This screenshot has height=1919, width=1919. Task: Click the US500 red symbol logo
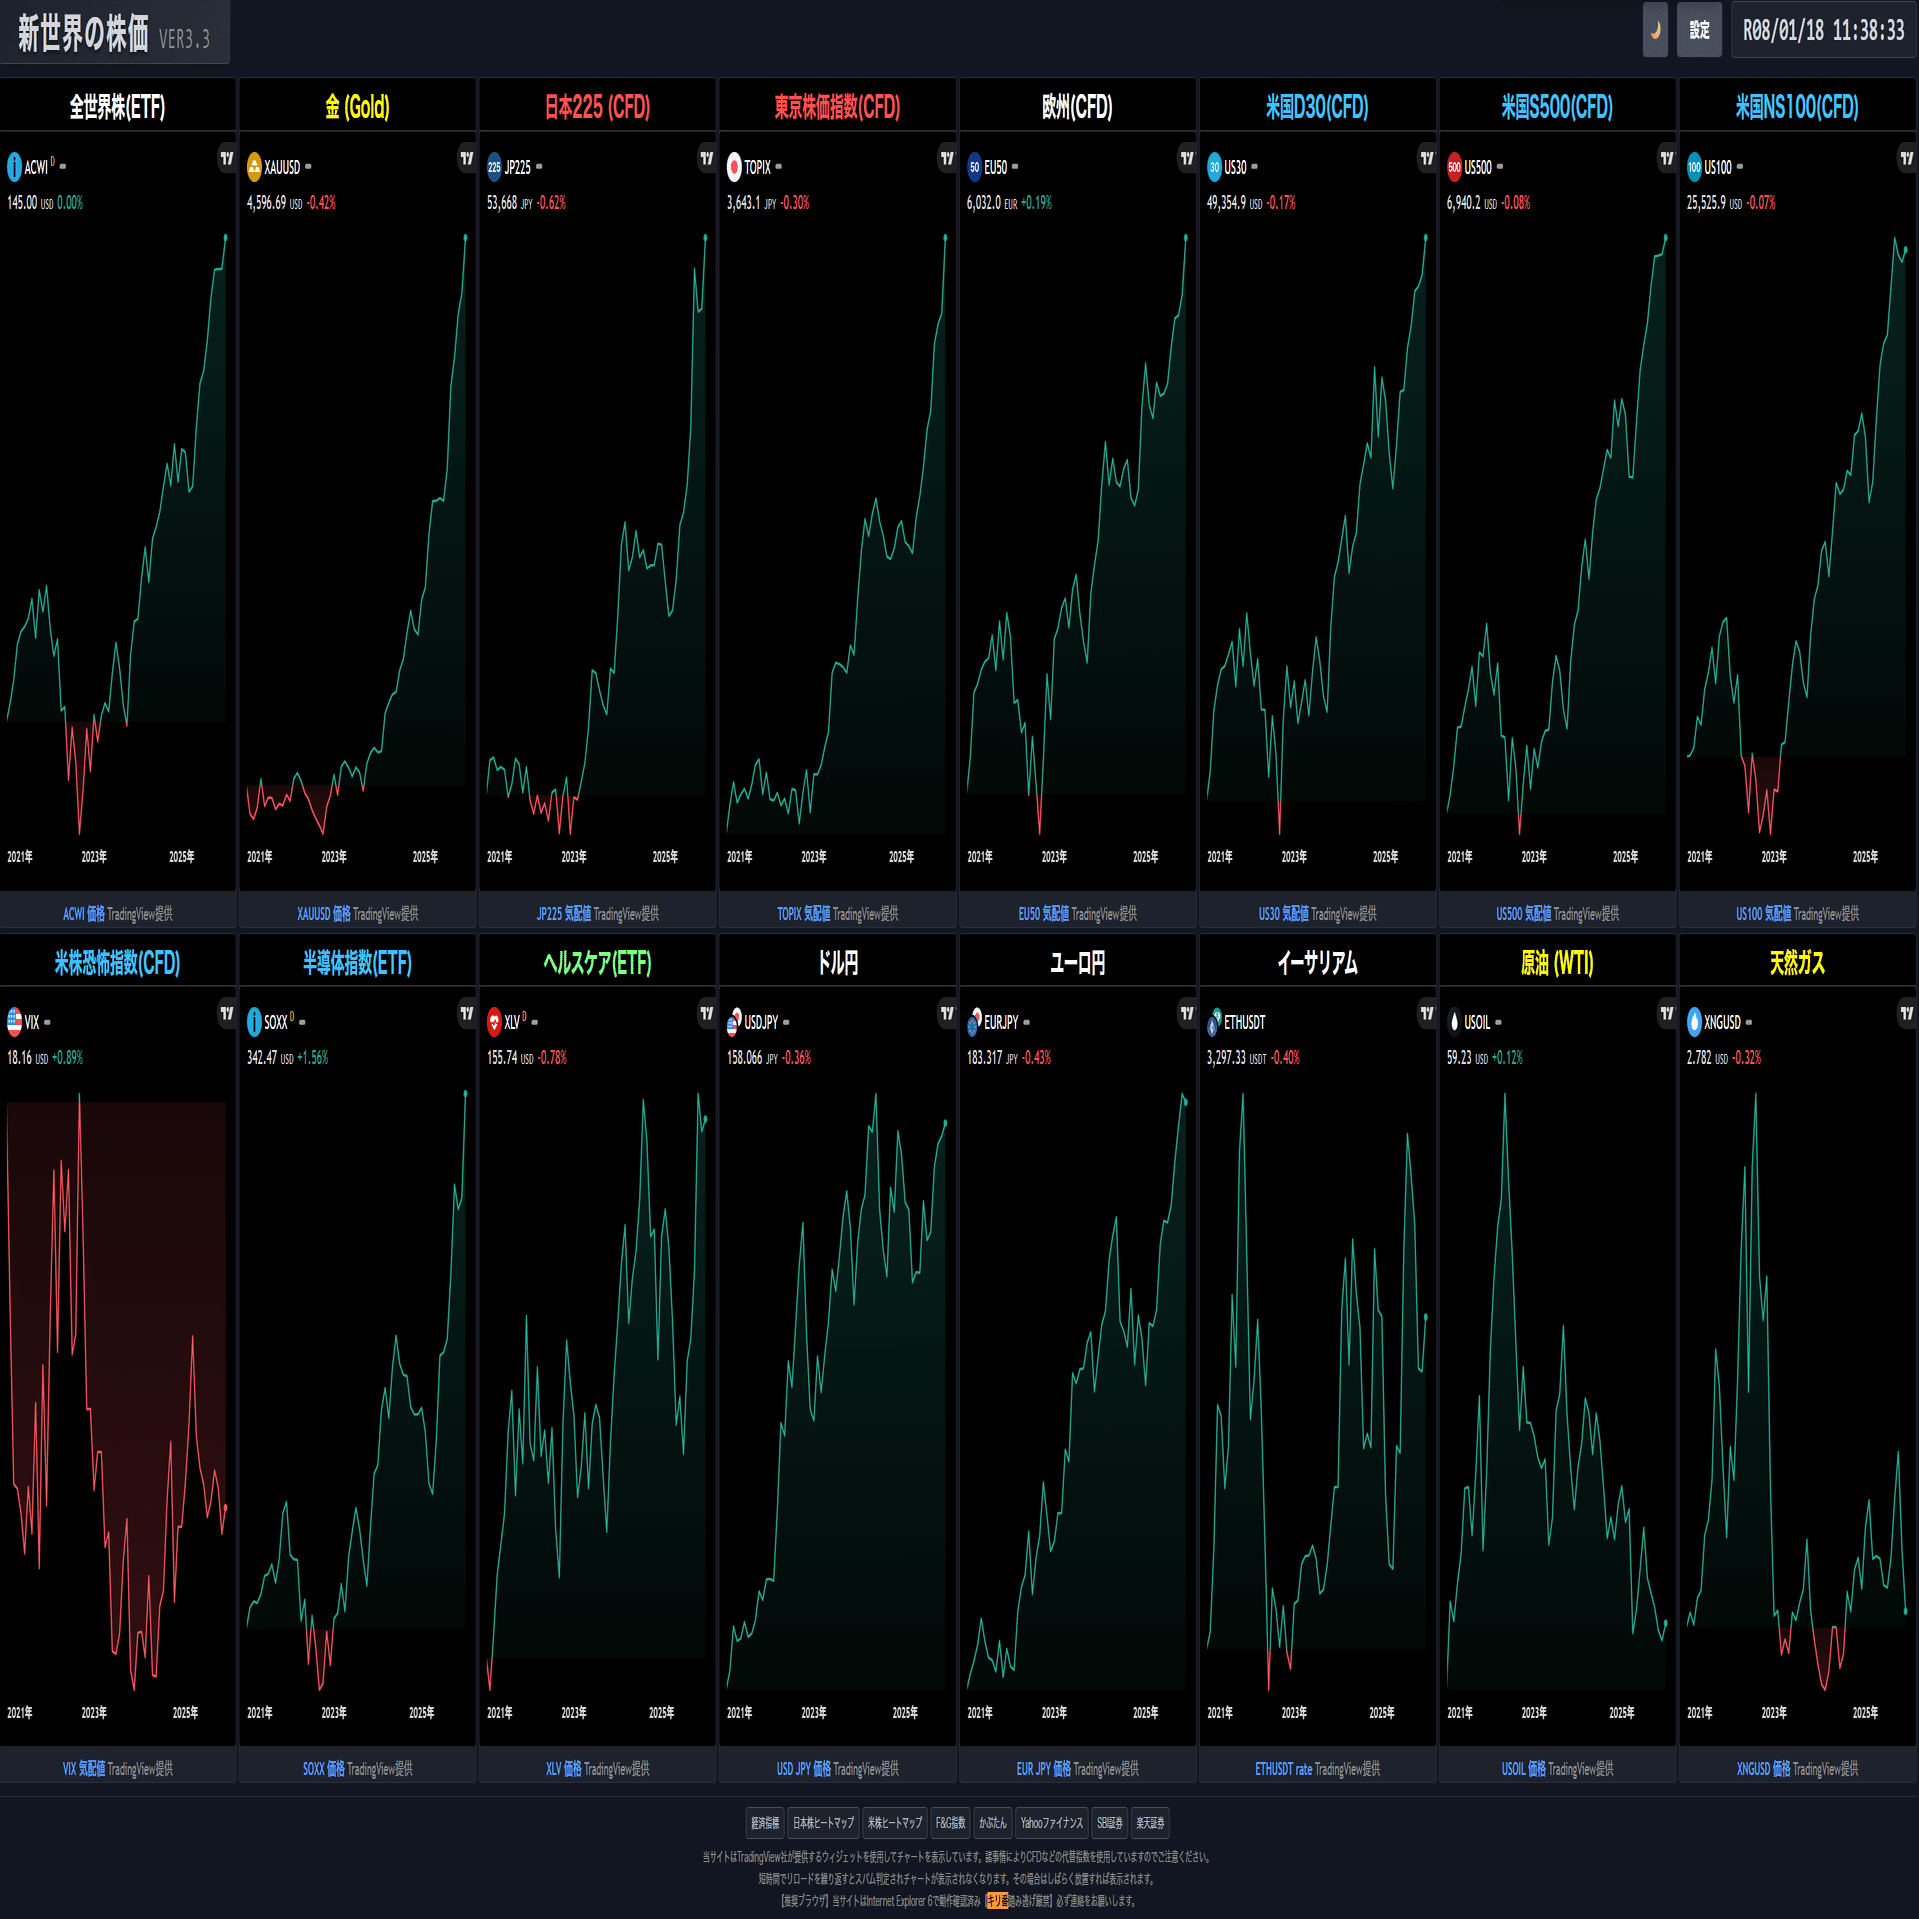pos(1454,167)
